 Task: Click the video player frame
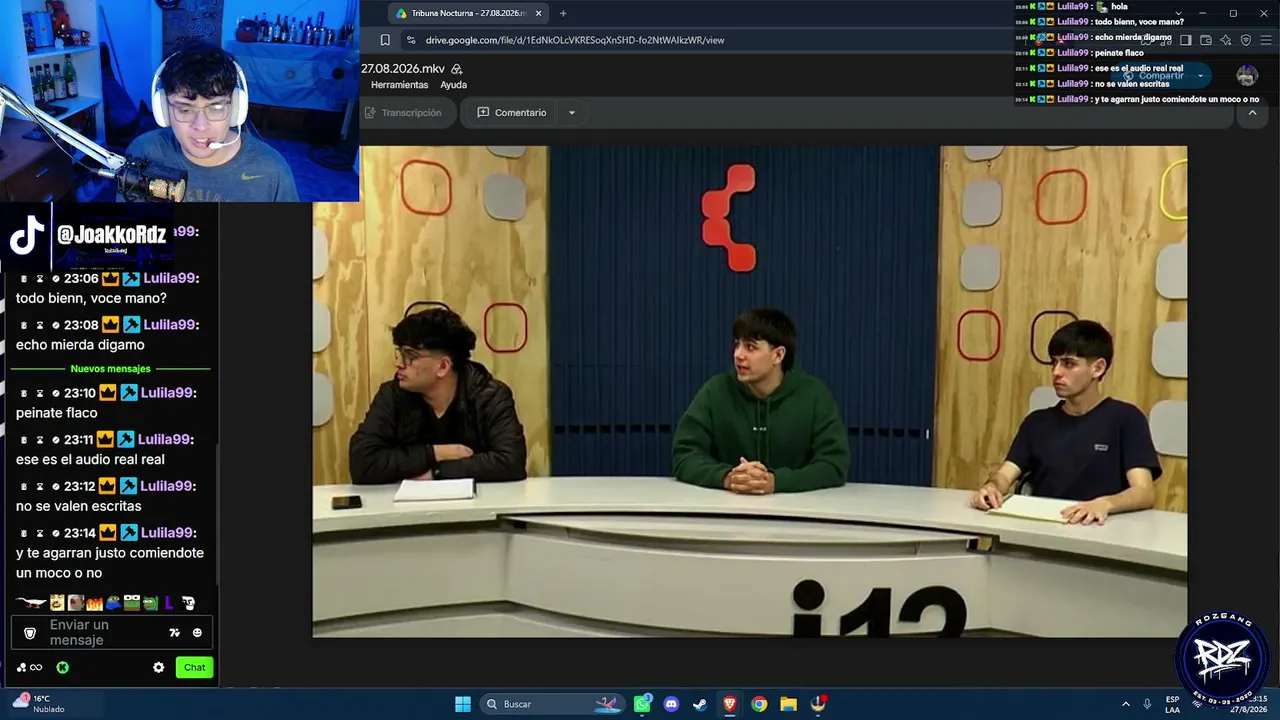750,392
